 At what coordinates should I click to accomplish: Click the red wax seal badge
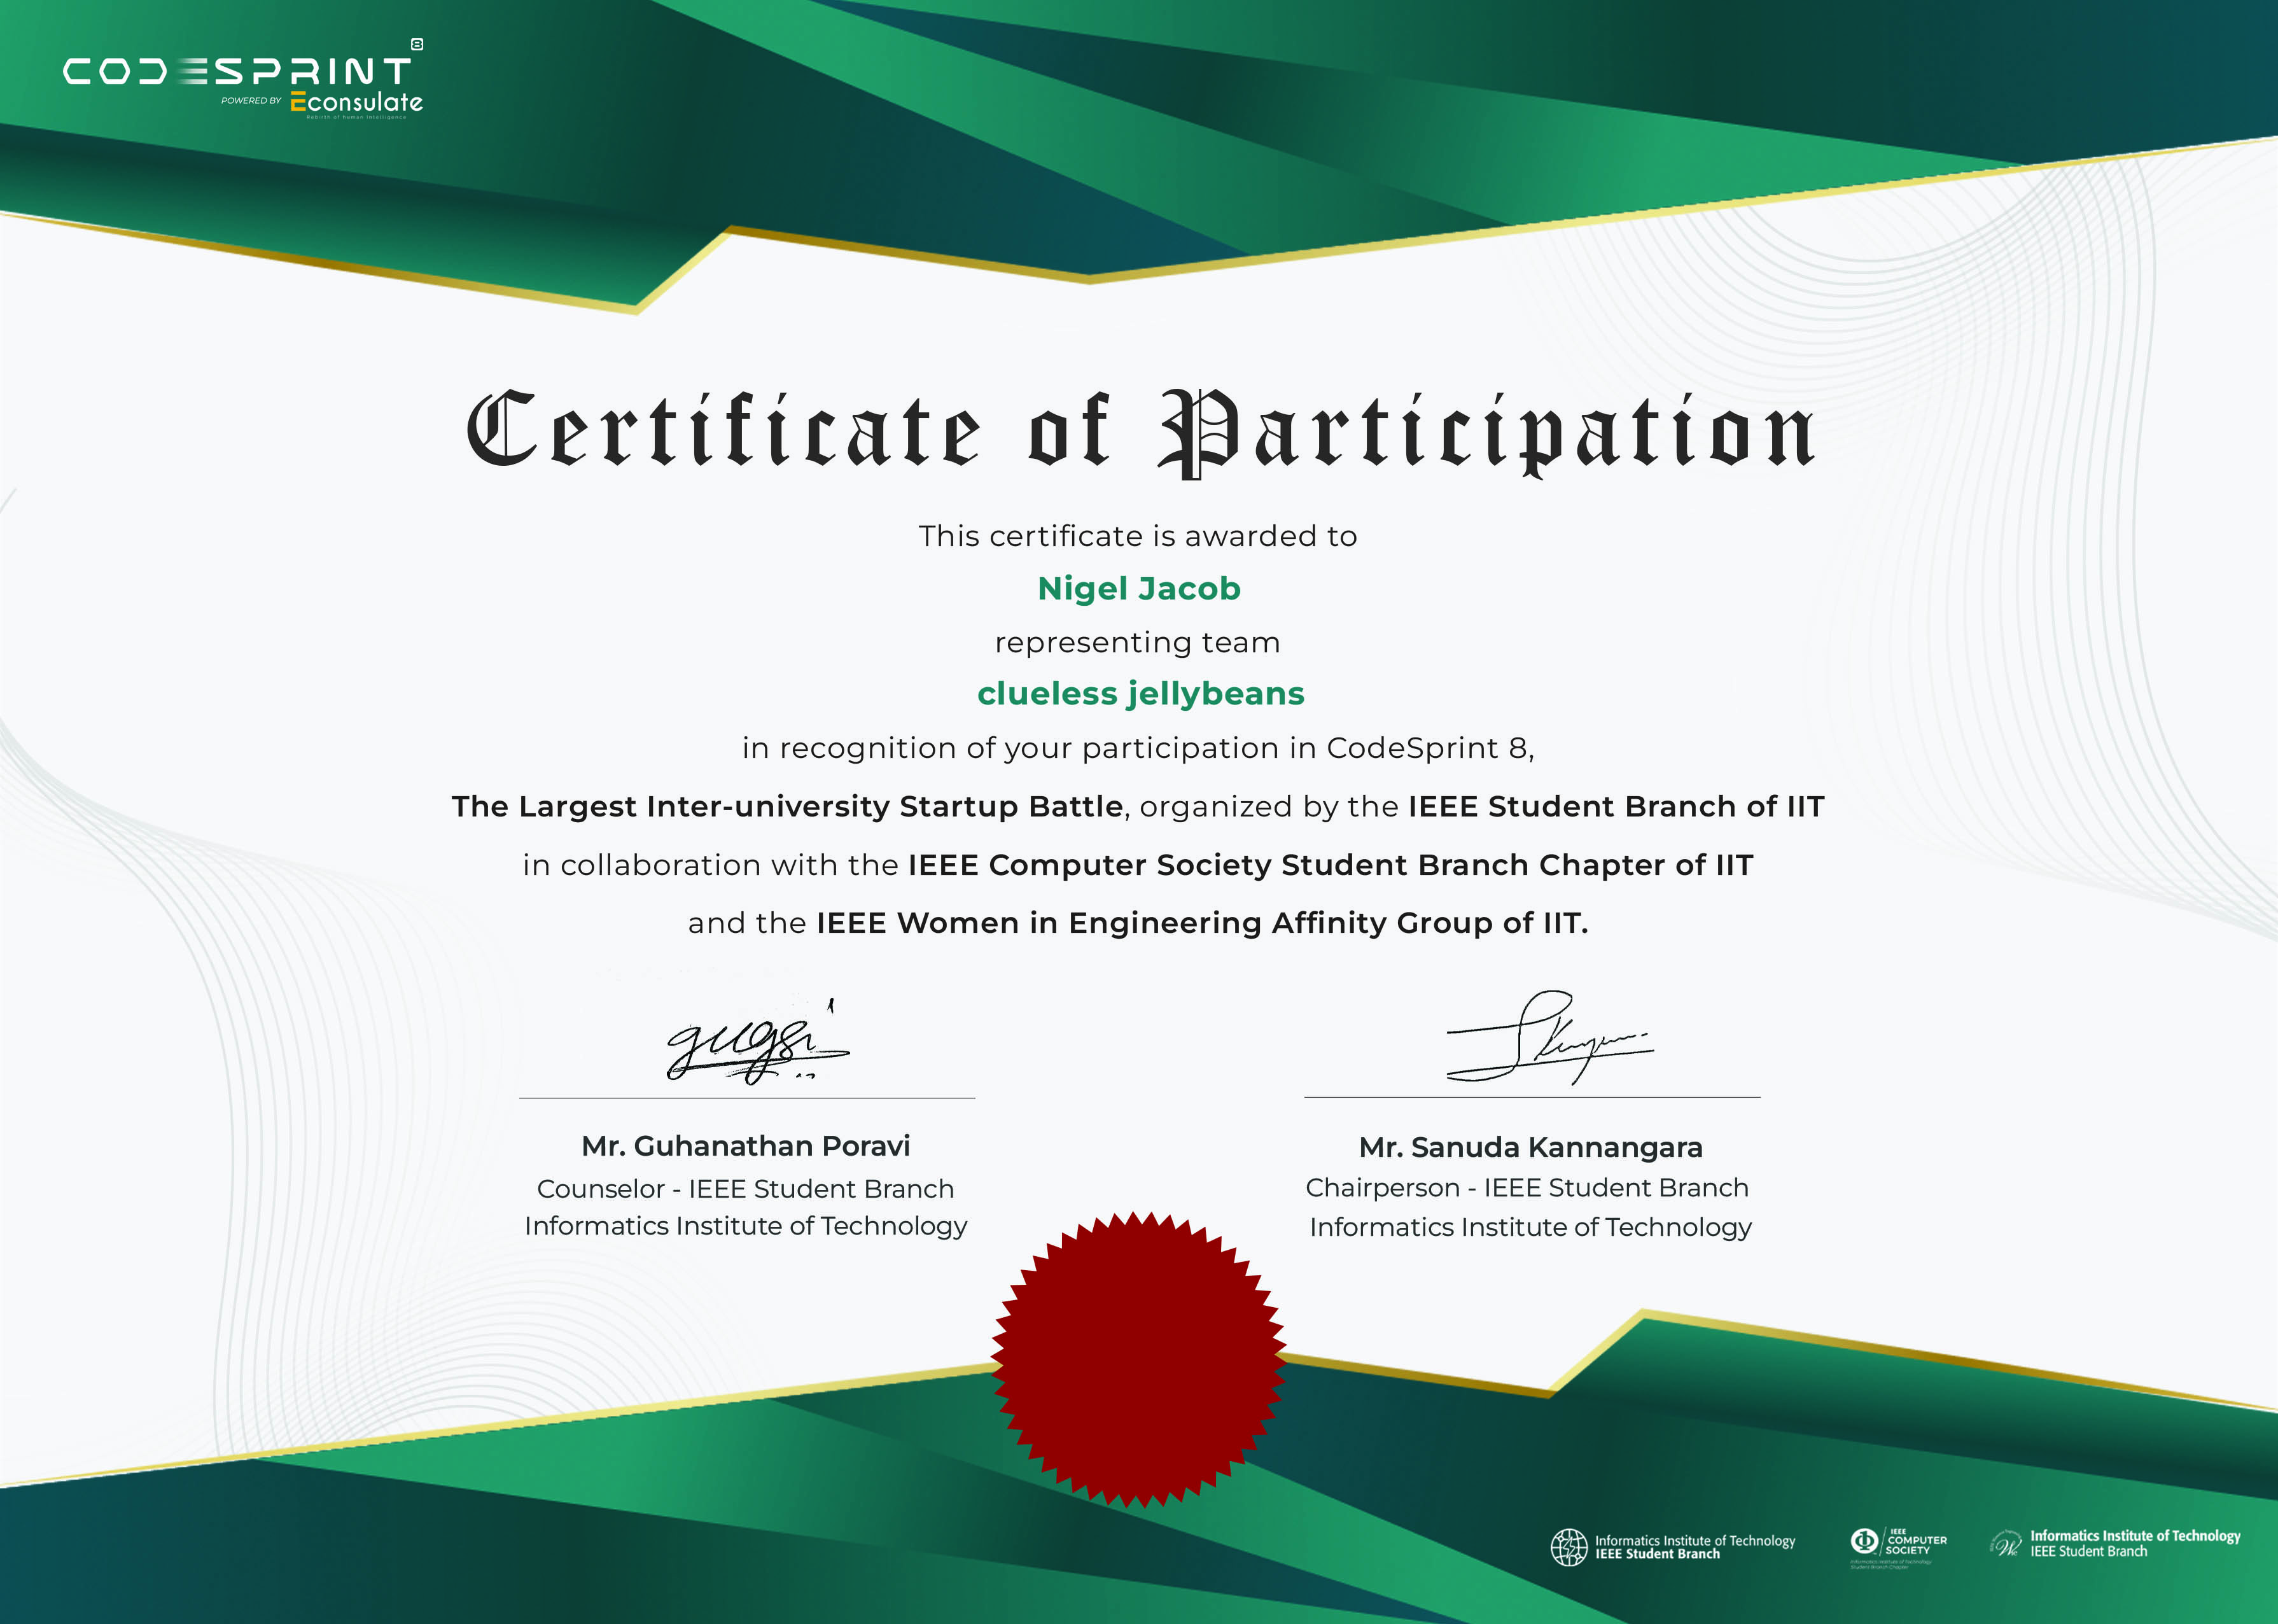pyautogui.click(x=1138, y=1359)
